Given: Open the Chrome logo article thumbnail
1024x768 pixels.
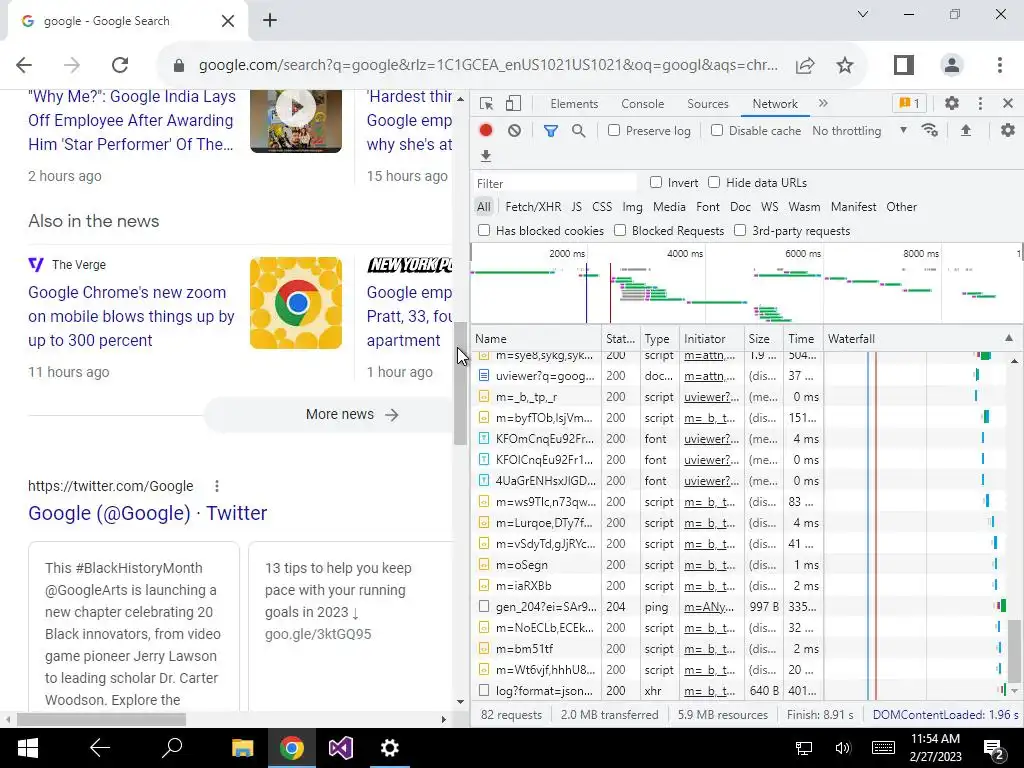Looking at the screenshot, I should (296, 303).
